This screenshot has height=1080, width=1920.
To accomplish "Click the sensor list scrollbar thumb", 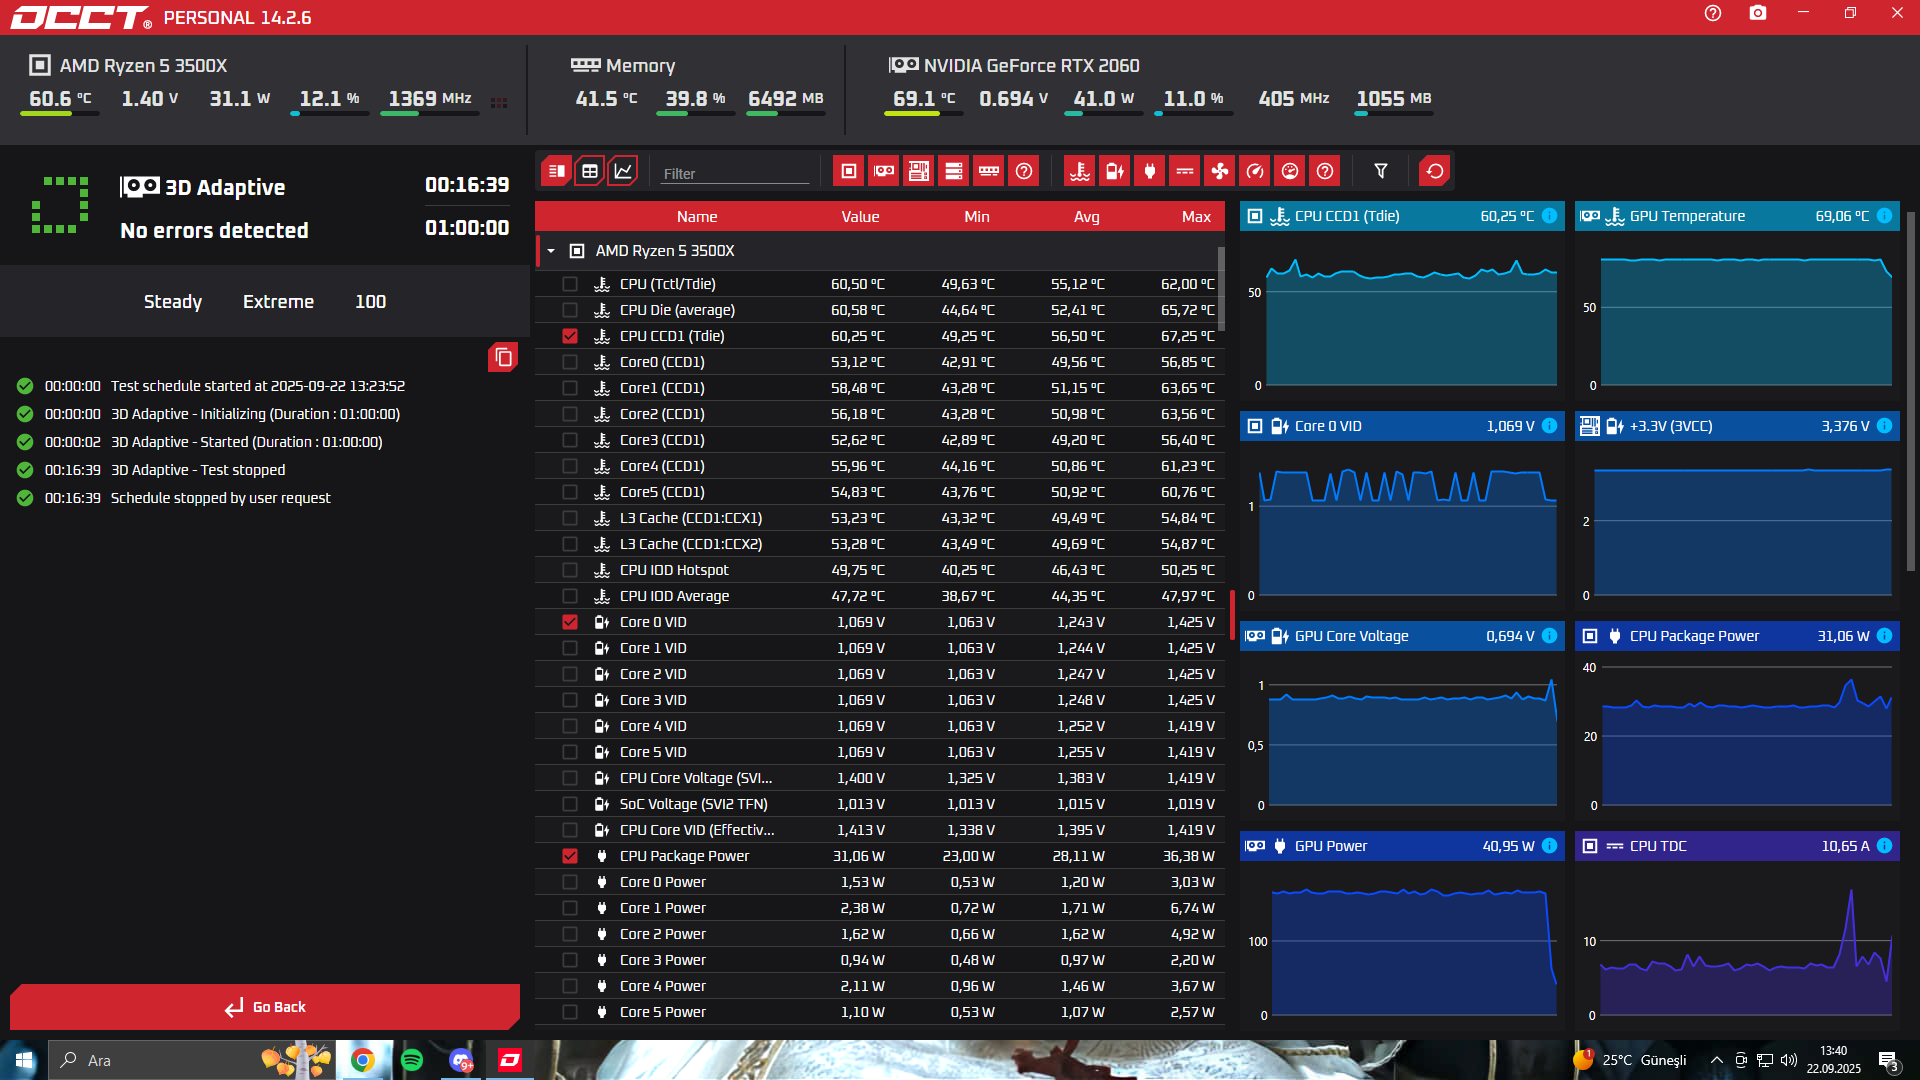I will pos(1221,287).
